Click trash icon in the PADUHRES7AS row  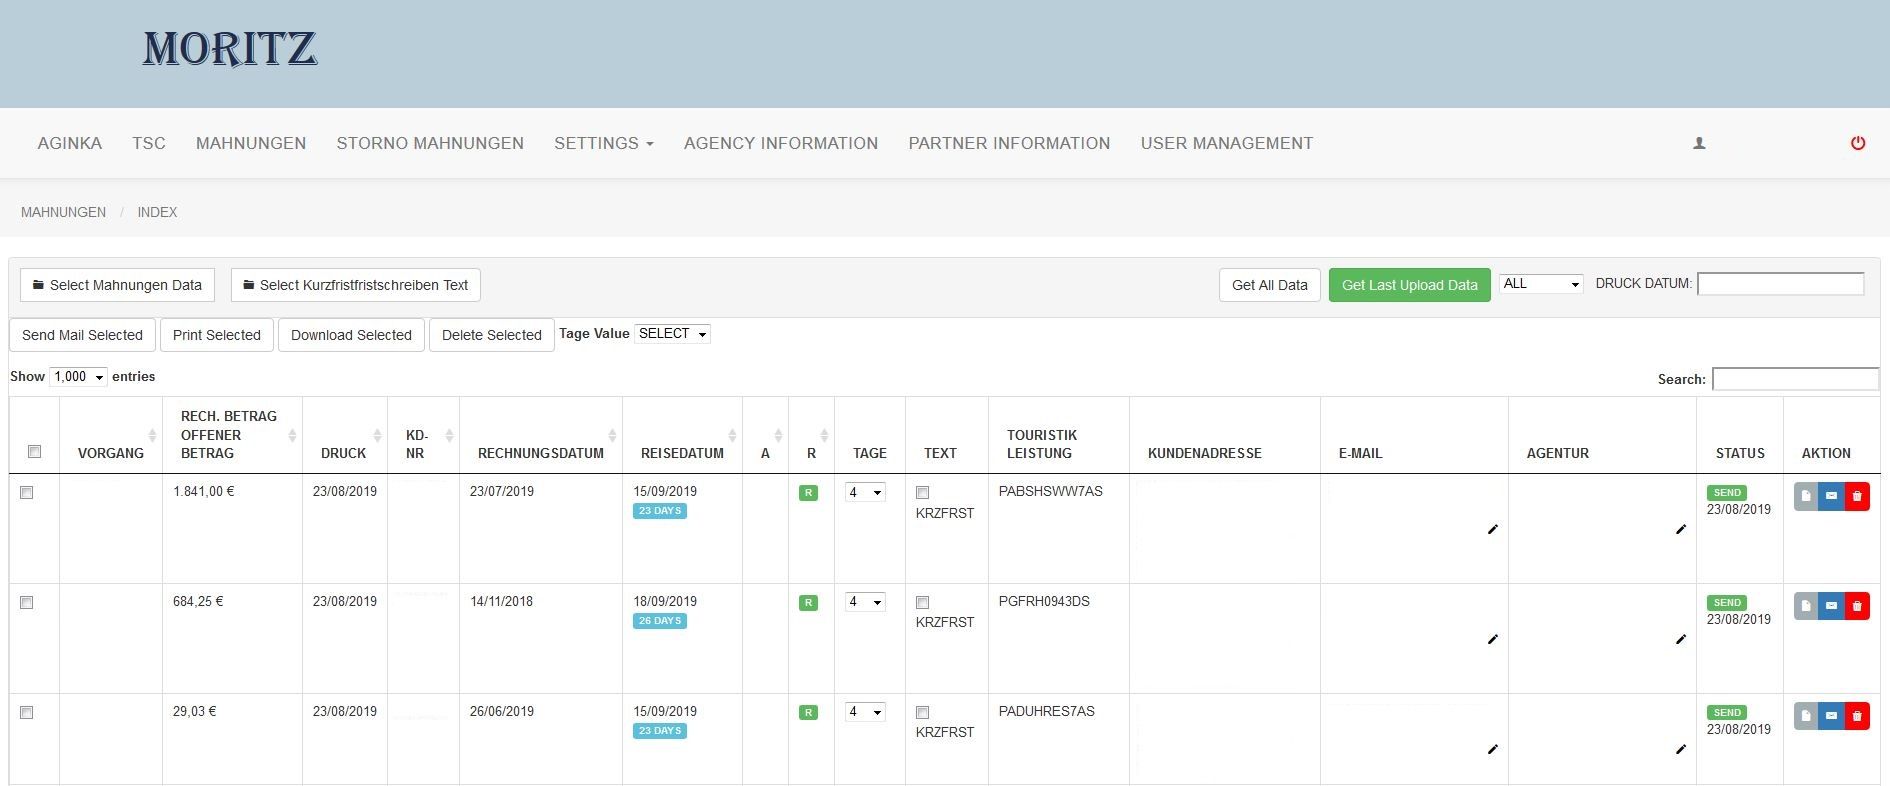pyautogui.click(x=1857, y=716)
